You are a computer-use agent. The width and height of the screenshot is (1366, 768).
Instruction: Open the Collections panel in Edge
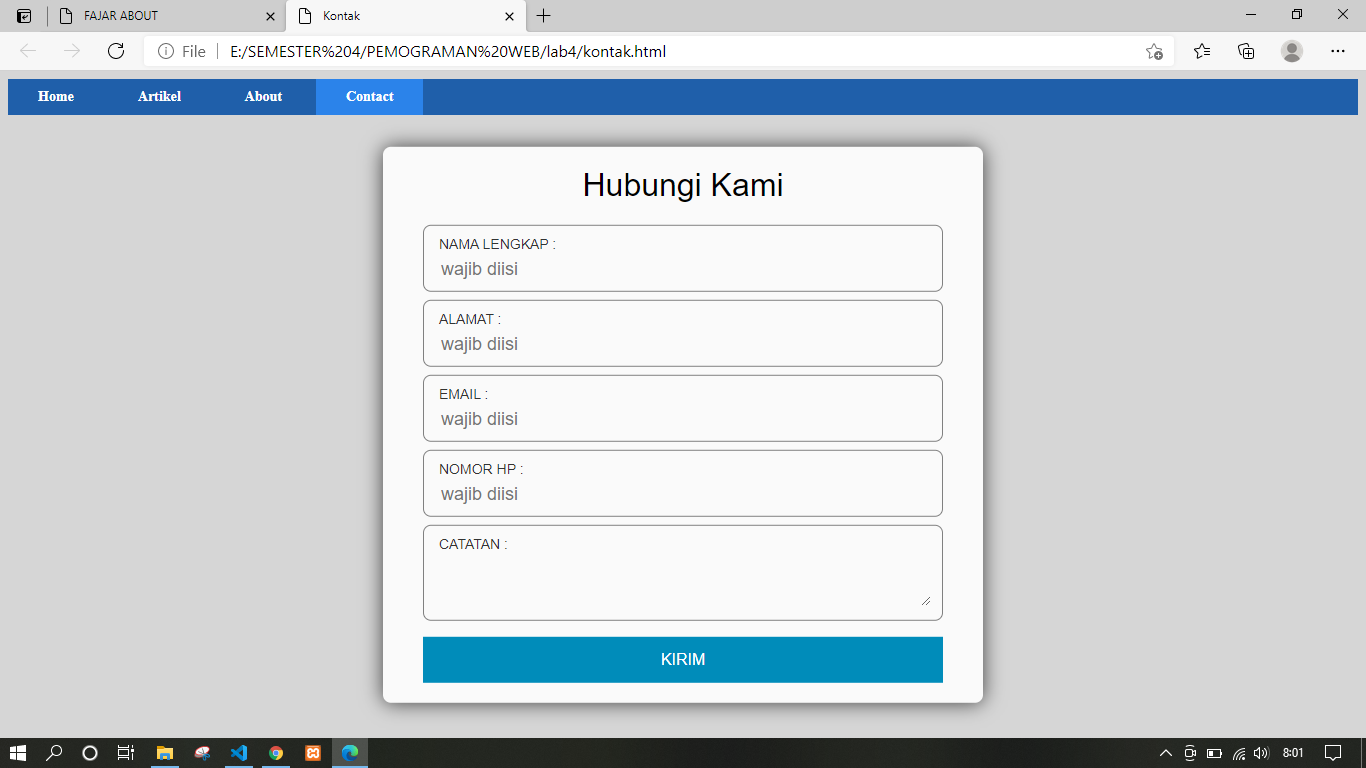tap(1246, 51)
